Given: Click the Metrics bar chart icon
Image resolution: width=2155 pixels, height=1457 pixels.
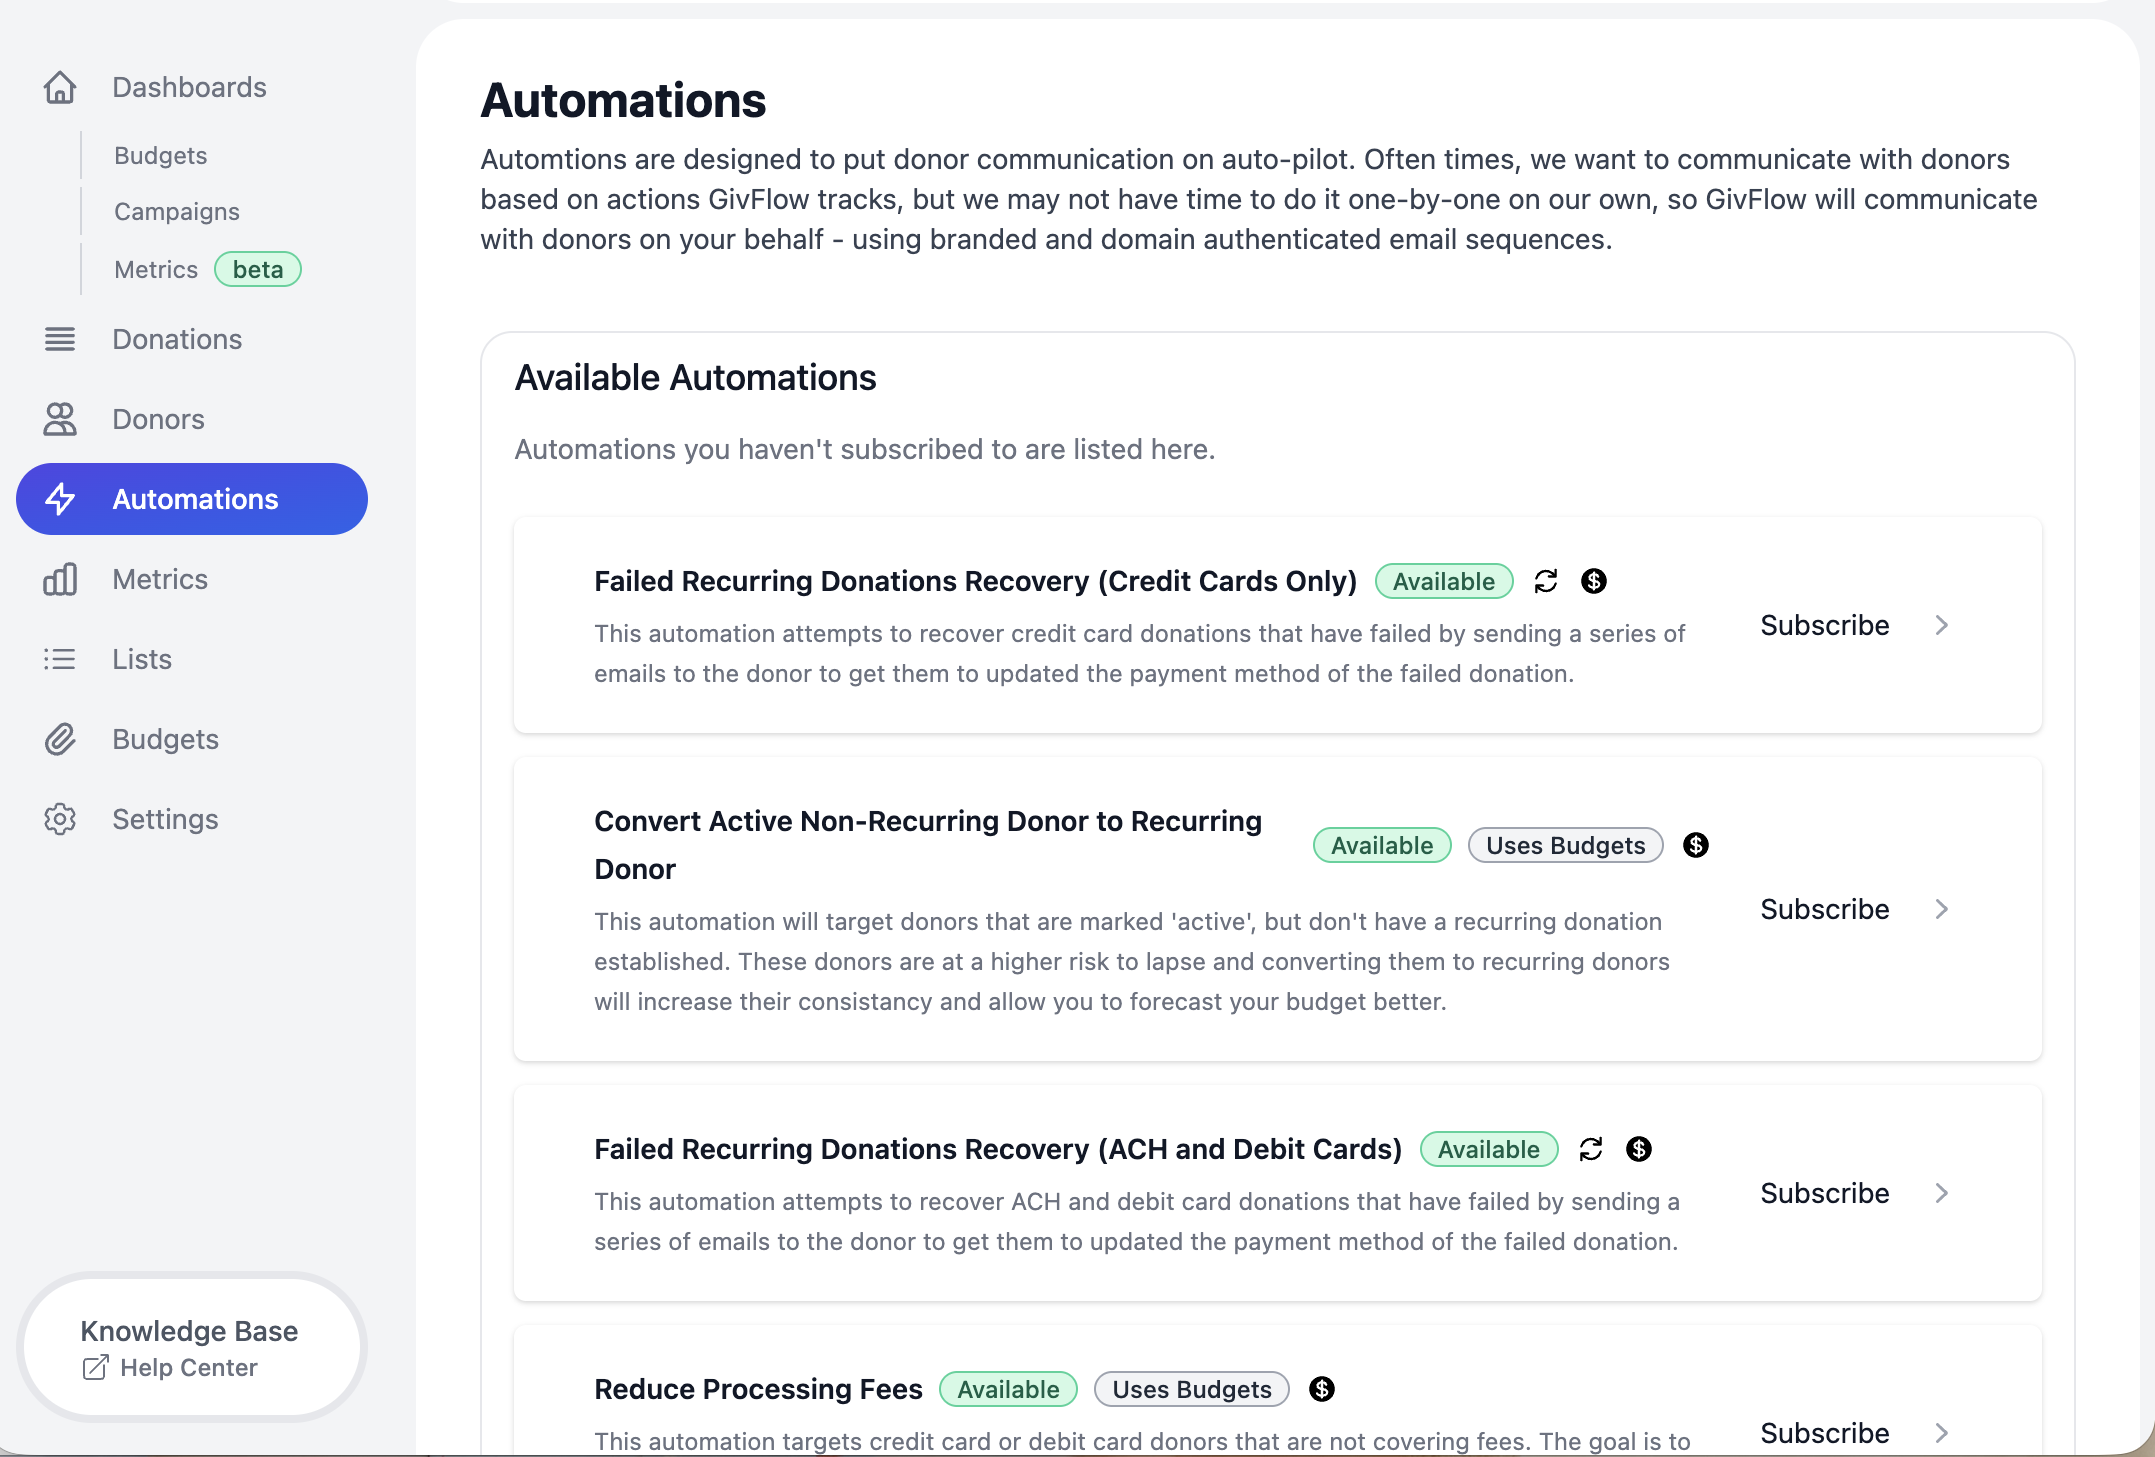Looking at the screenshot, I should coord(60,579).
